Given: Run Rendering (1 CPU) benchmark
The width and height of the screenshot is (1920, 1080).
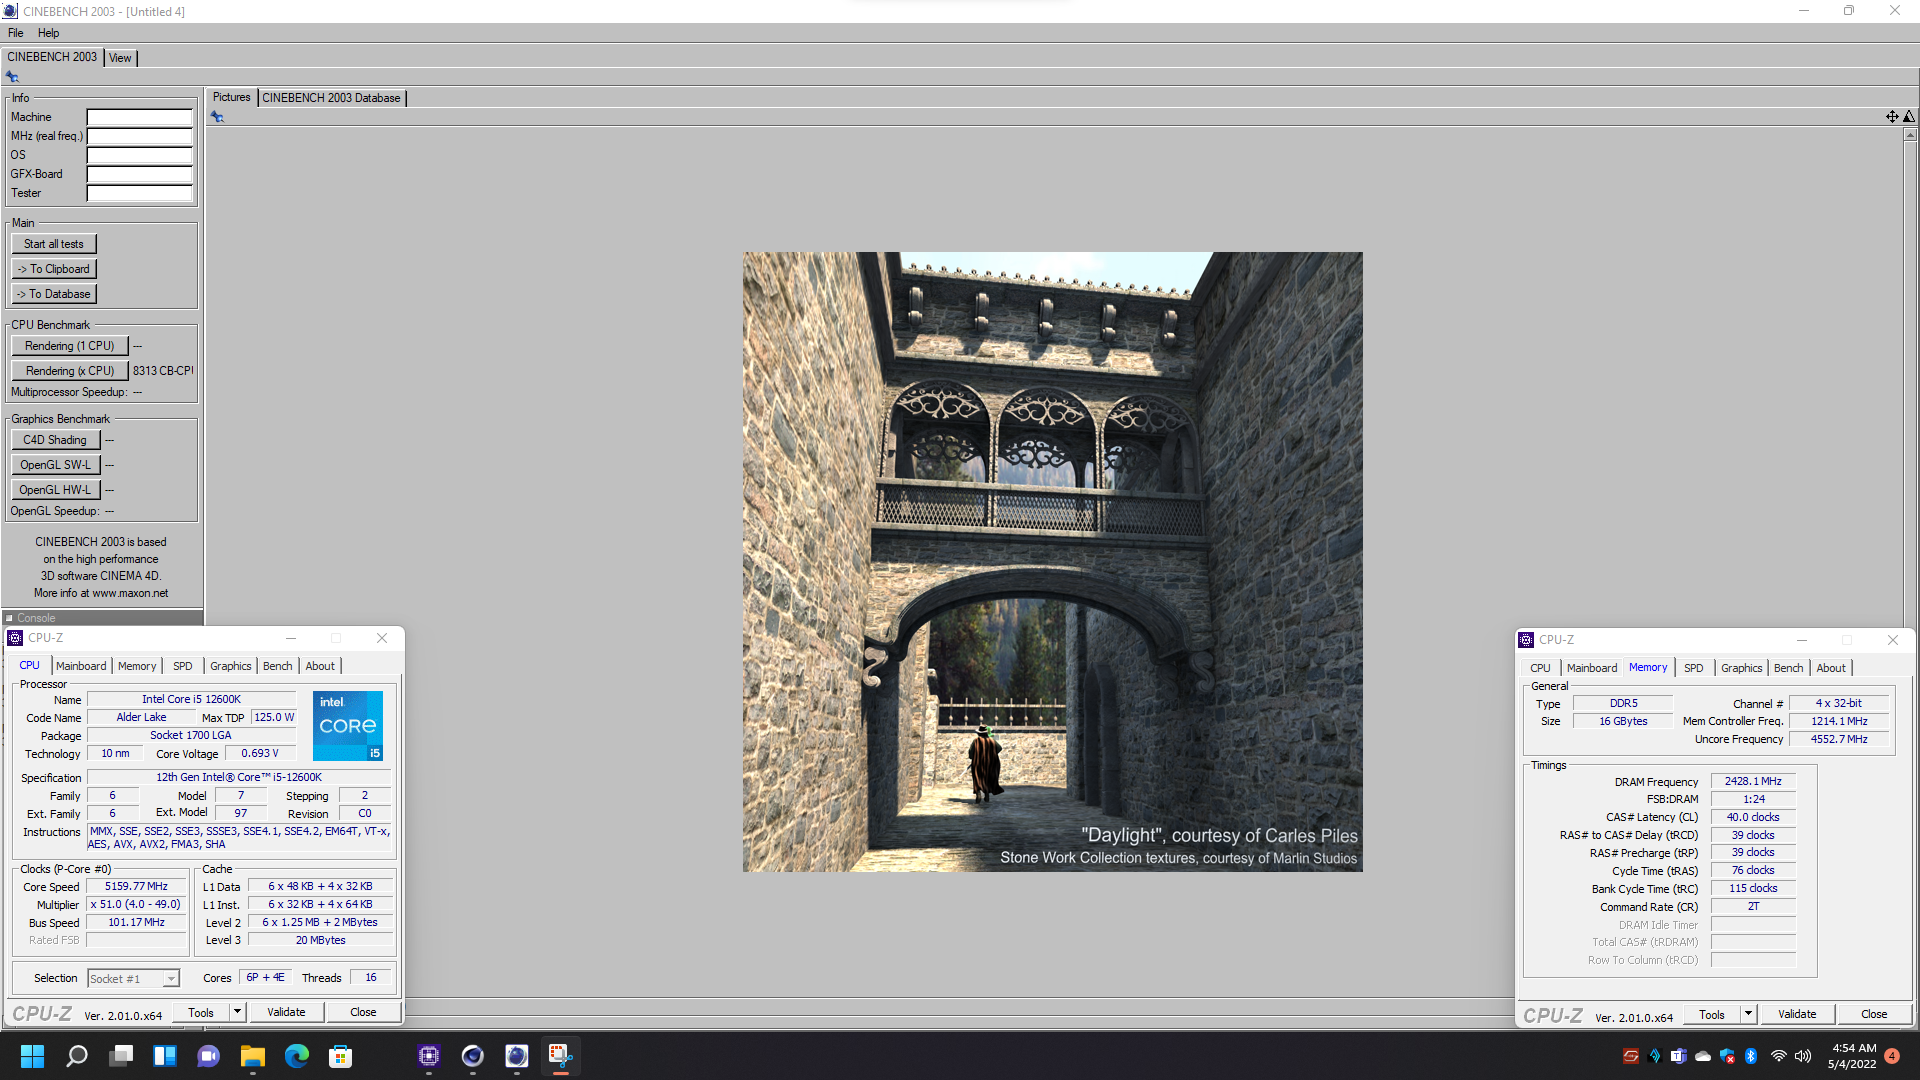Looking at the screenshot, I should pos(70,346).
